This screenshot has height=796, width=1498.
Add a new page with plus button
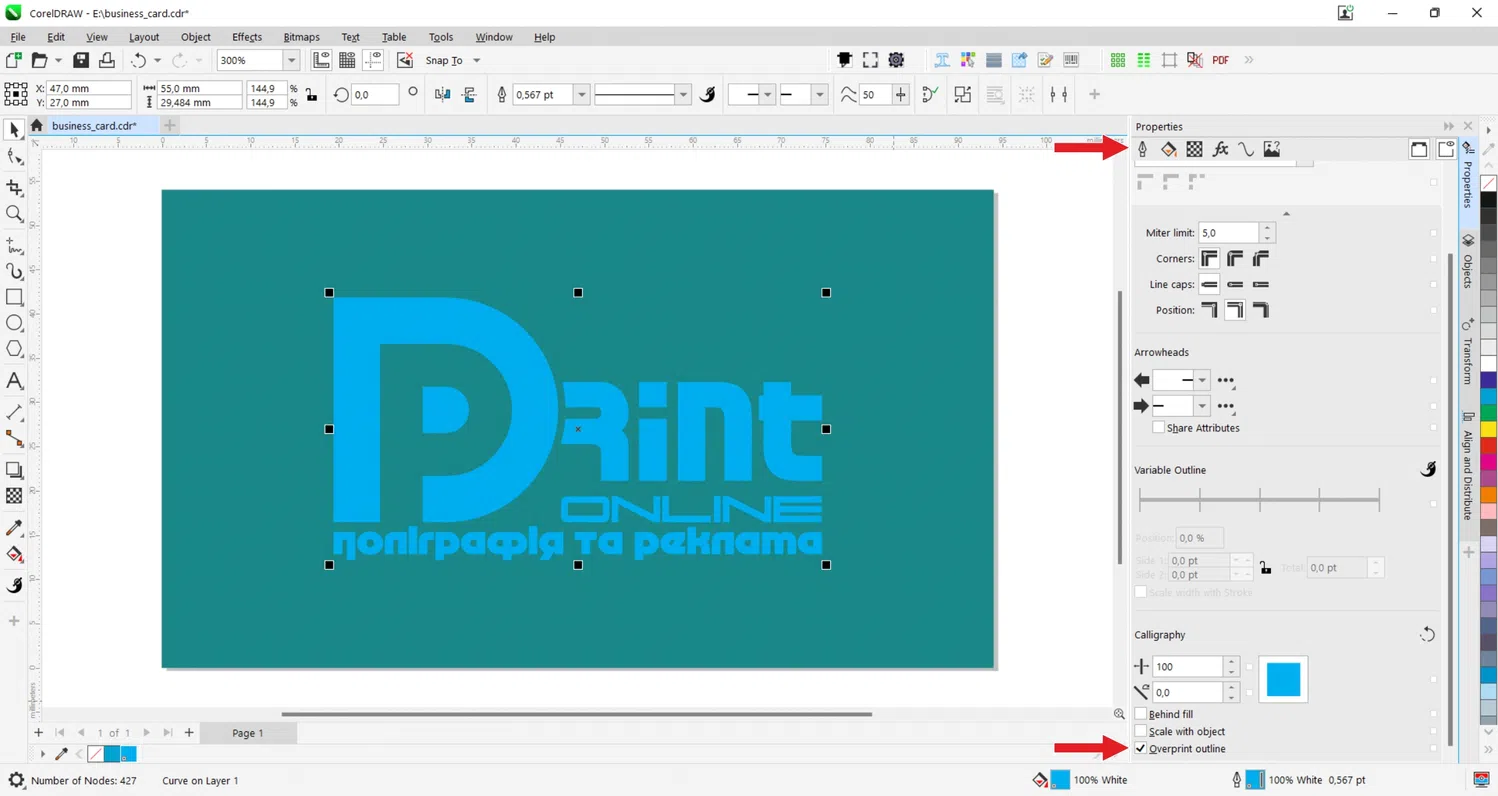coord(188,733)
